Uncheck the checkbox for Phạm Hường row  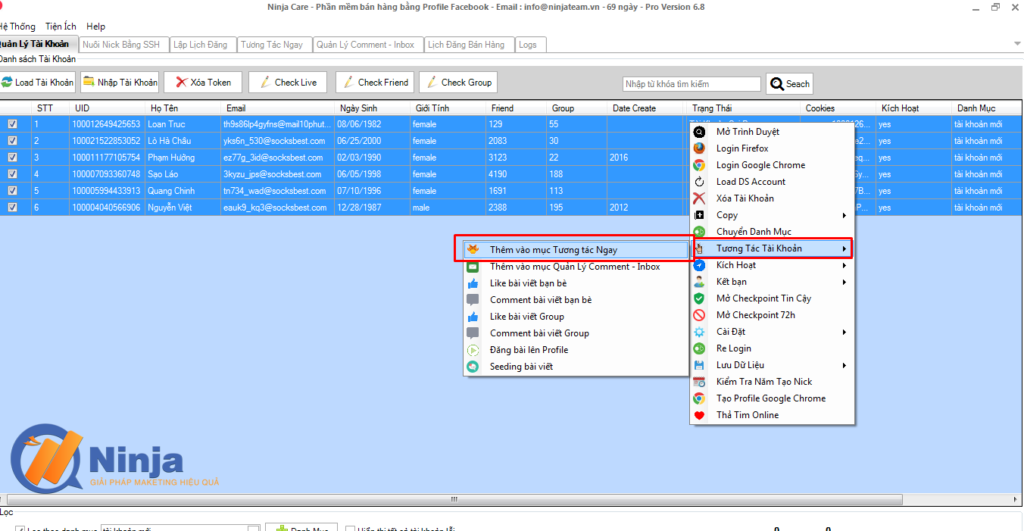(x=12, y=157)
